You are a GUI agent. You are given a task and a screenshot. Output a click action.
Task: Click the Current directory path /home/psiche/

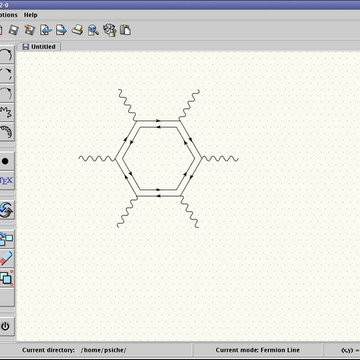[x=104, y=350]
